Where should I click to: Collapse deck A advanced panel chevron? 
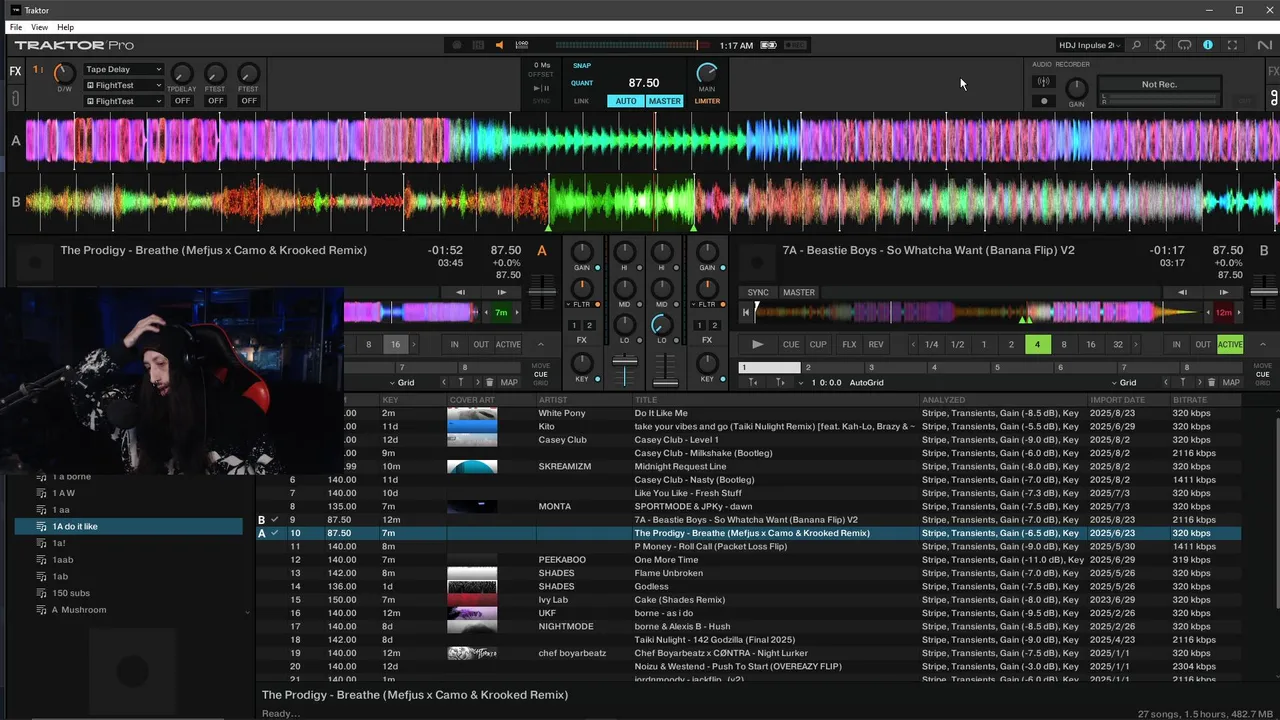point(541,344)
